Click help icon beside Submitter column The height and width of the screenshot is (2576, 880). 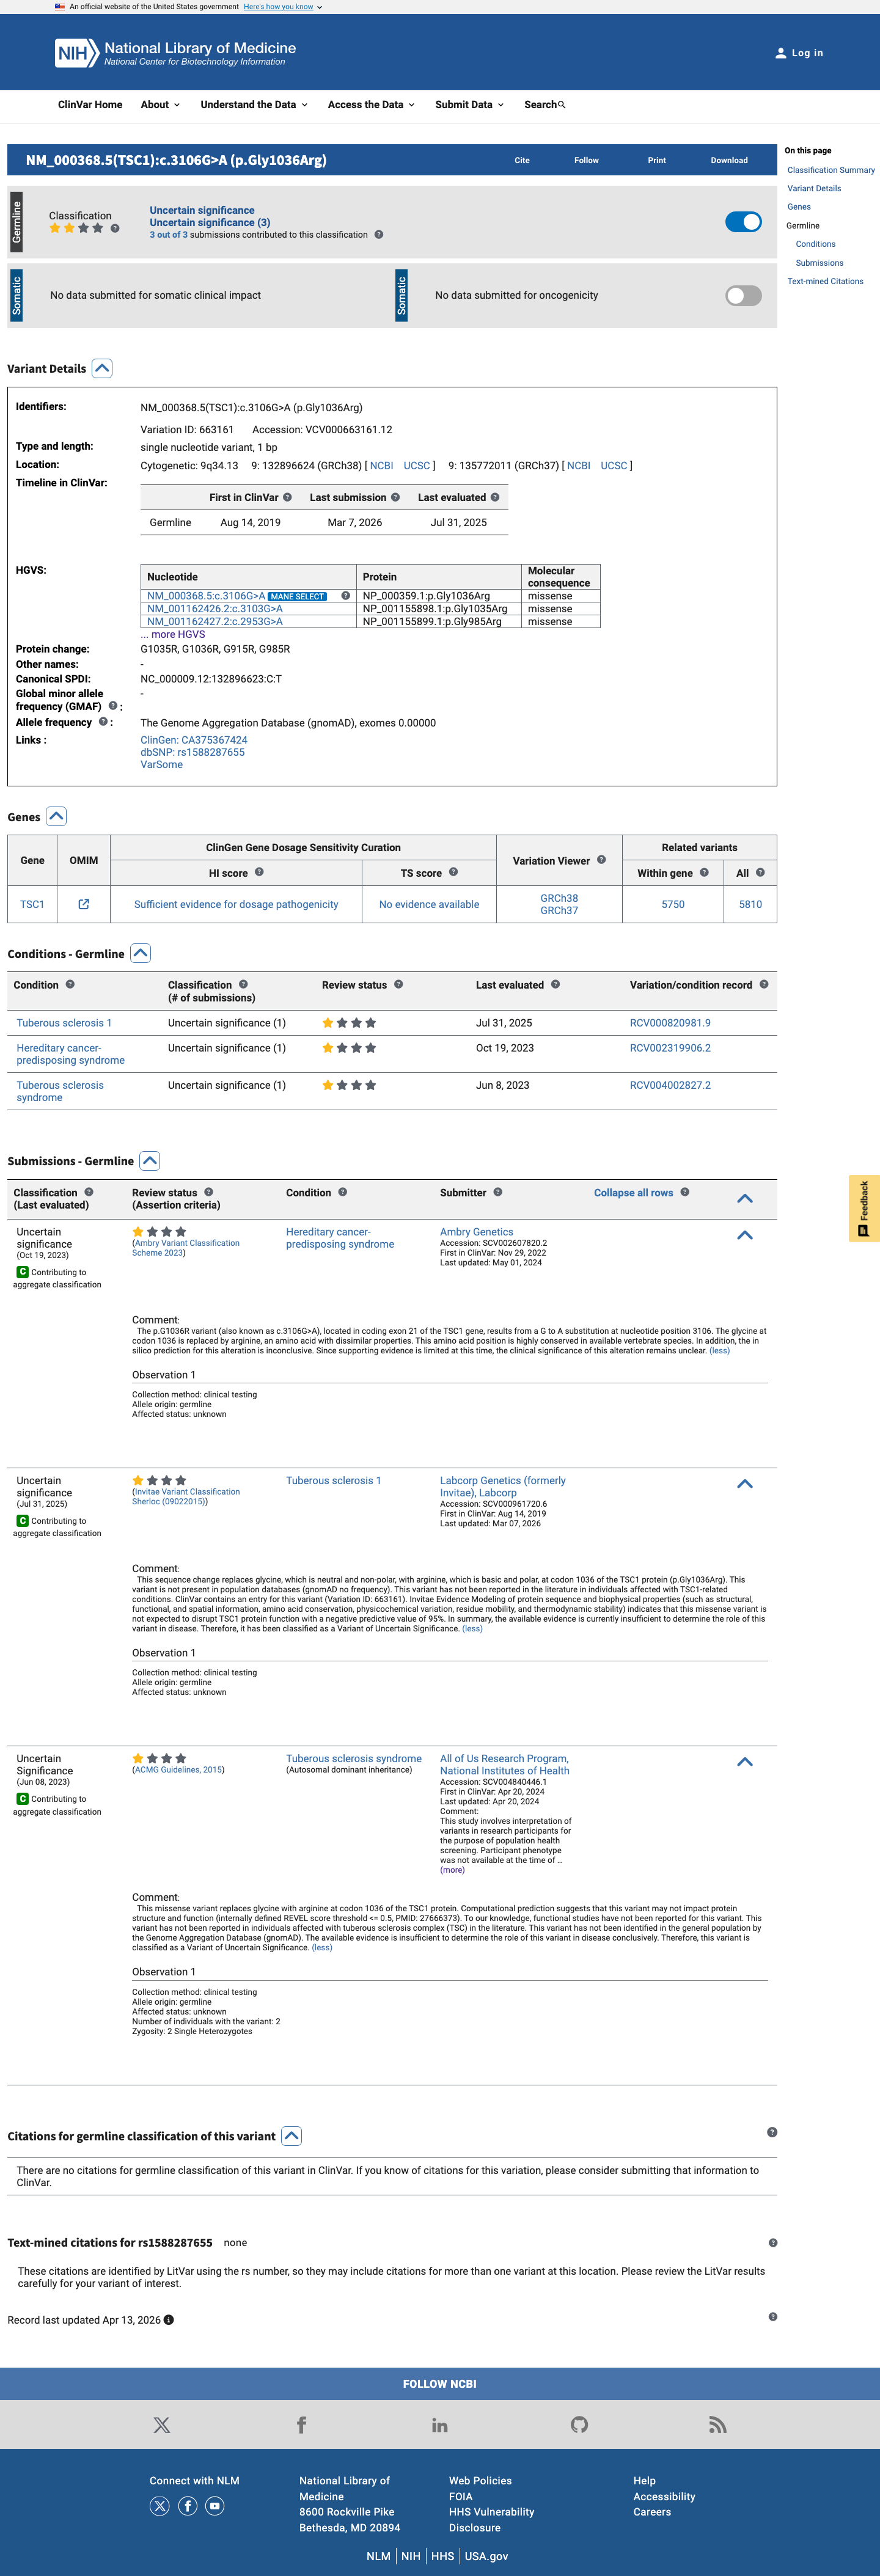click(x=498, y=1192)
